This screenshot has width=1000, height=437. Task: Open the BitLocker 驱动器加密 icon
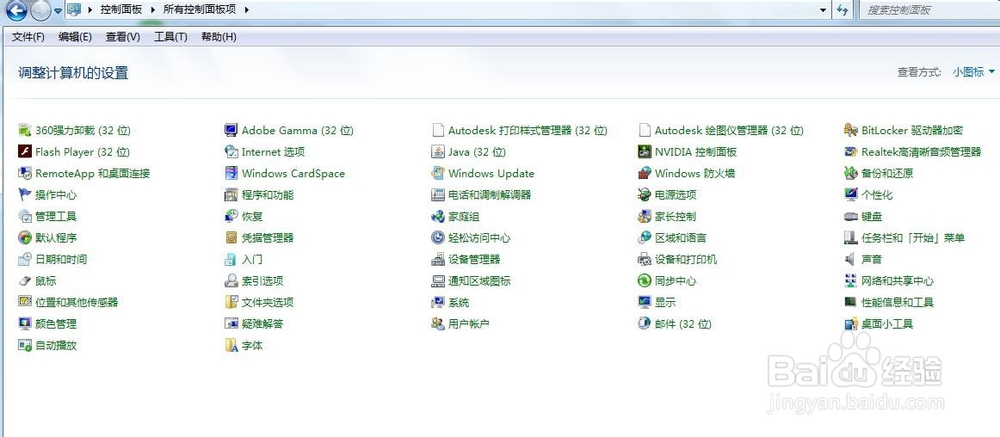[851, 130]
